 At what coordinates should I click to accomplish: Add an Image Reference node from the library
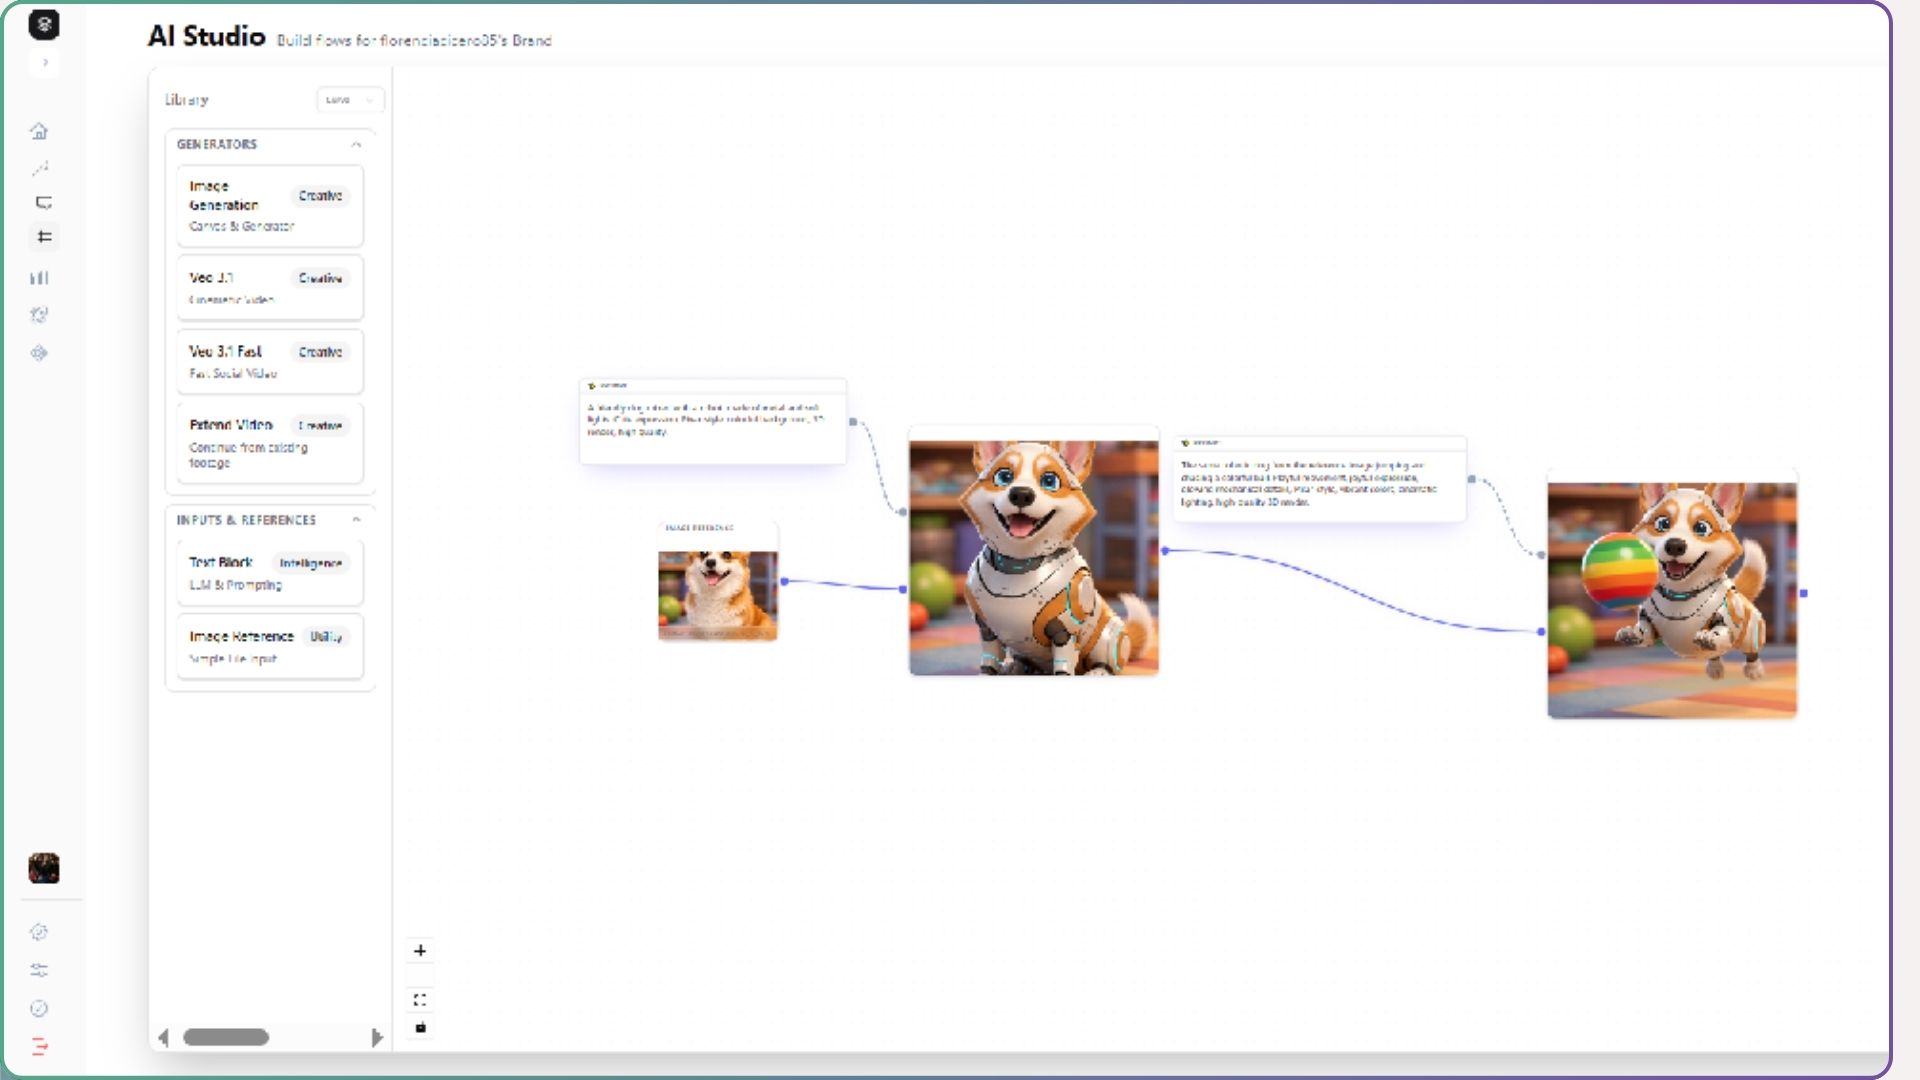tap(269, 646)
